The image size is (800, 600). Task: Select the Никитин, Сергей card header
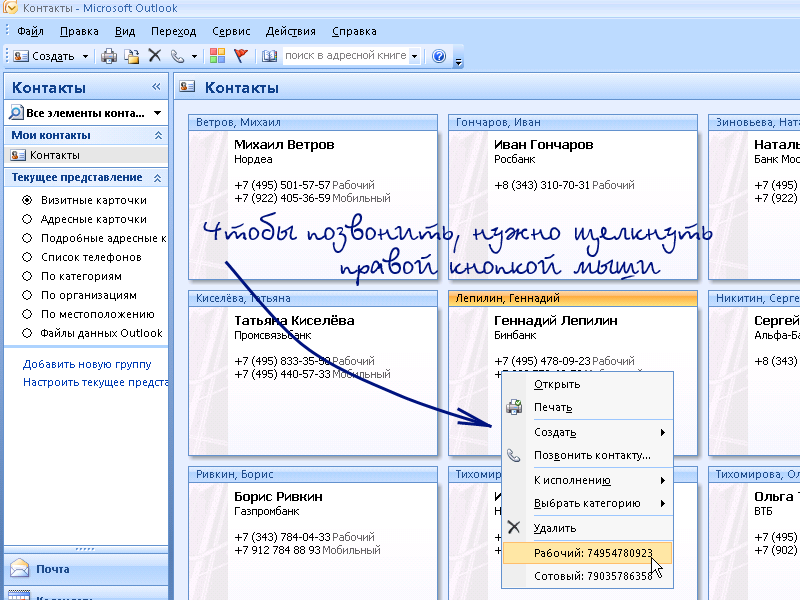[x=754, y=298]
